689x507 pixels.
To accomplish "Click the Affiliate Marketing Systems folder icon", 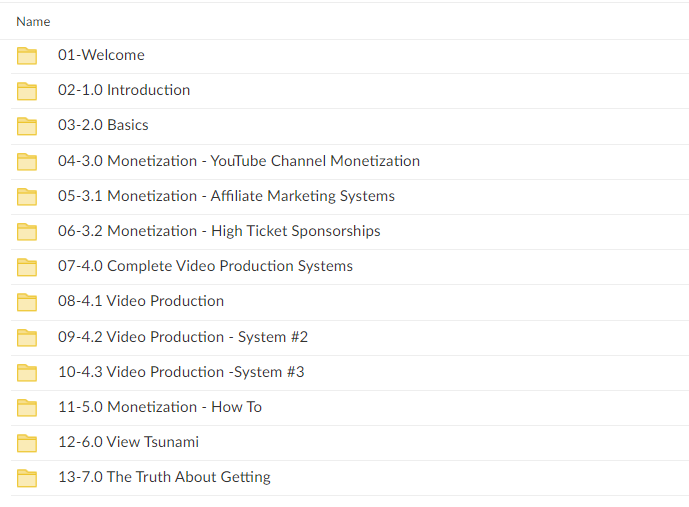I will pyautogui.click(x=27, y=197).
